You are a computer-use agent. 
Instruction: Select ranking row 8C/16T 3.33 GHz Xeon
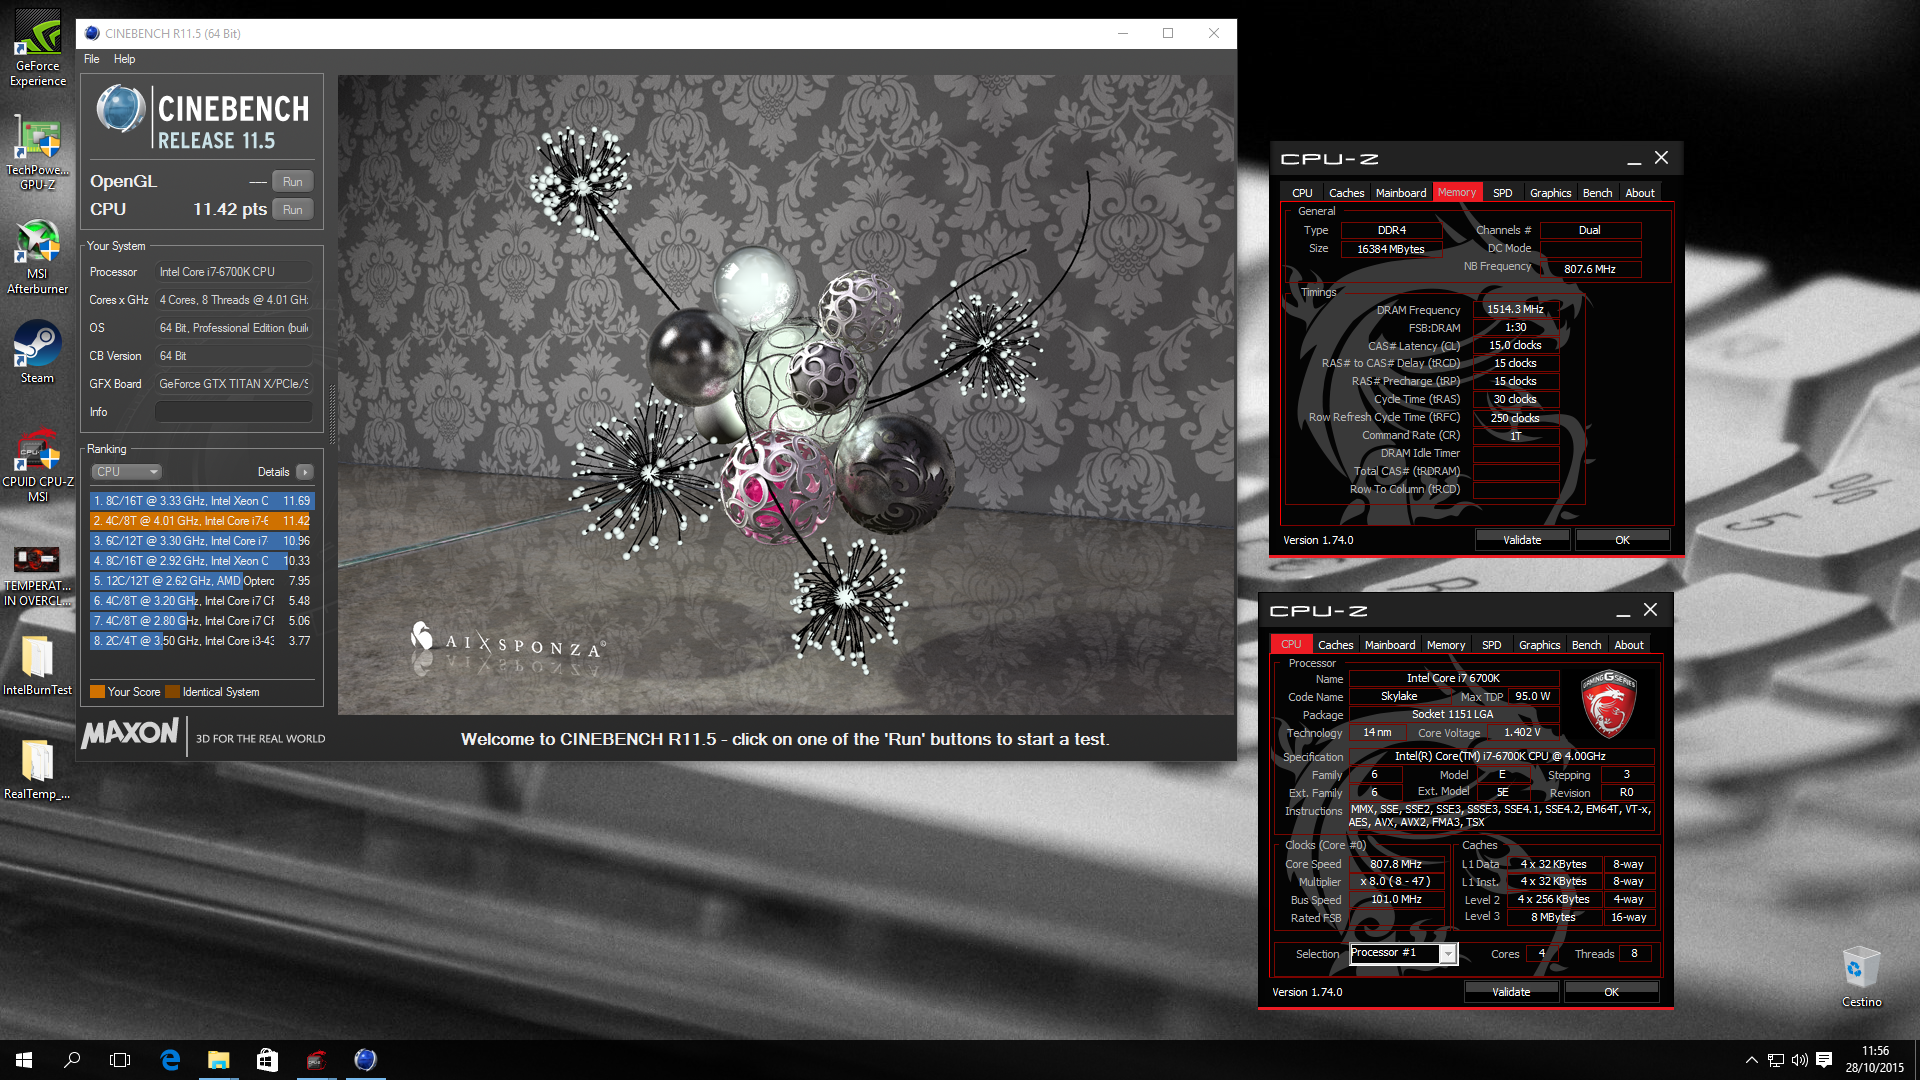tap(202, 501)
